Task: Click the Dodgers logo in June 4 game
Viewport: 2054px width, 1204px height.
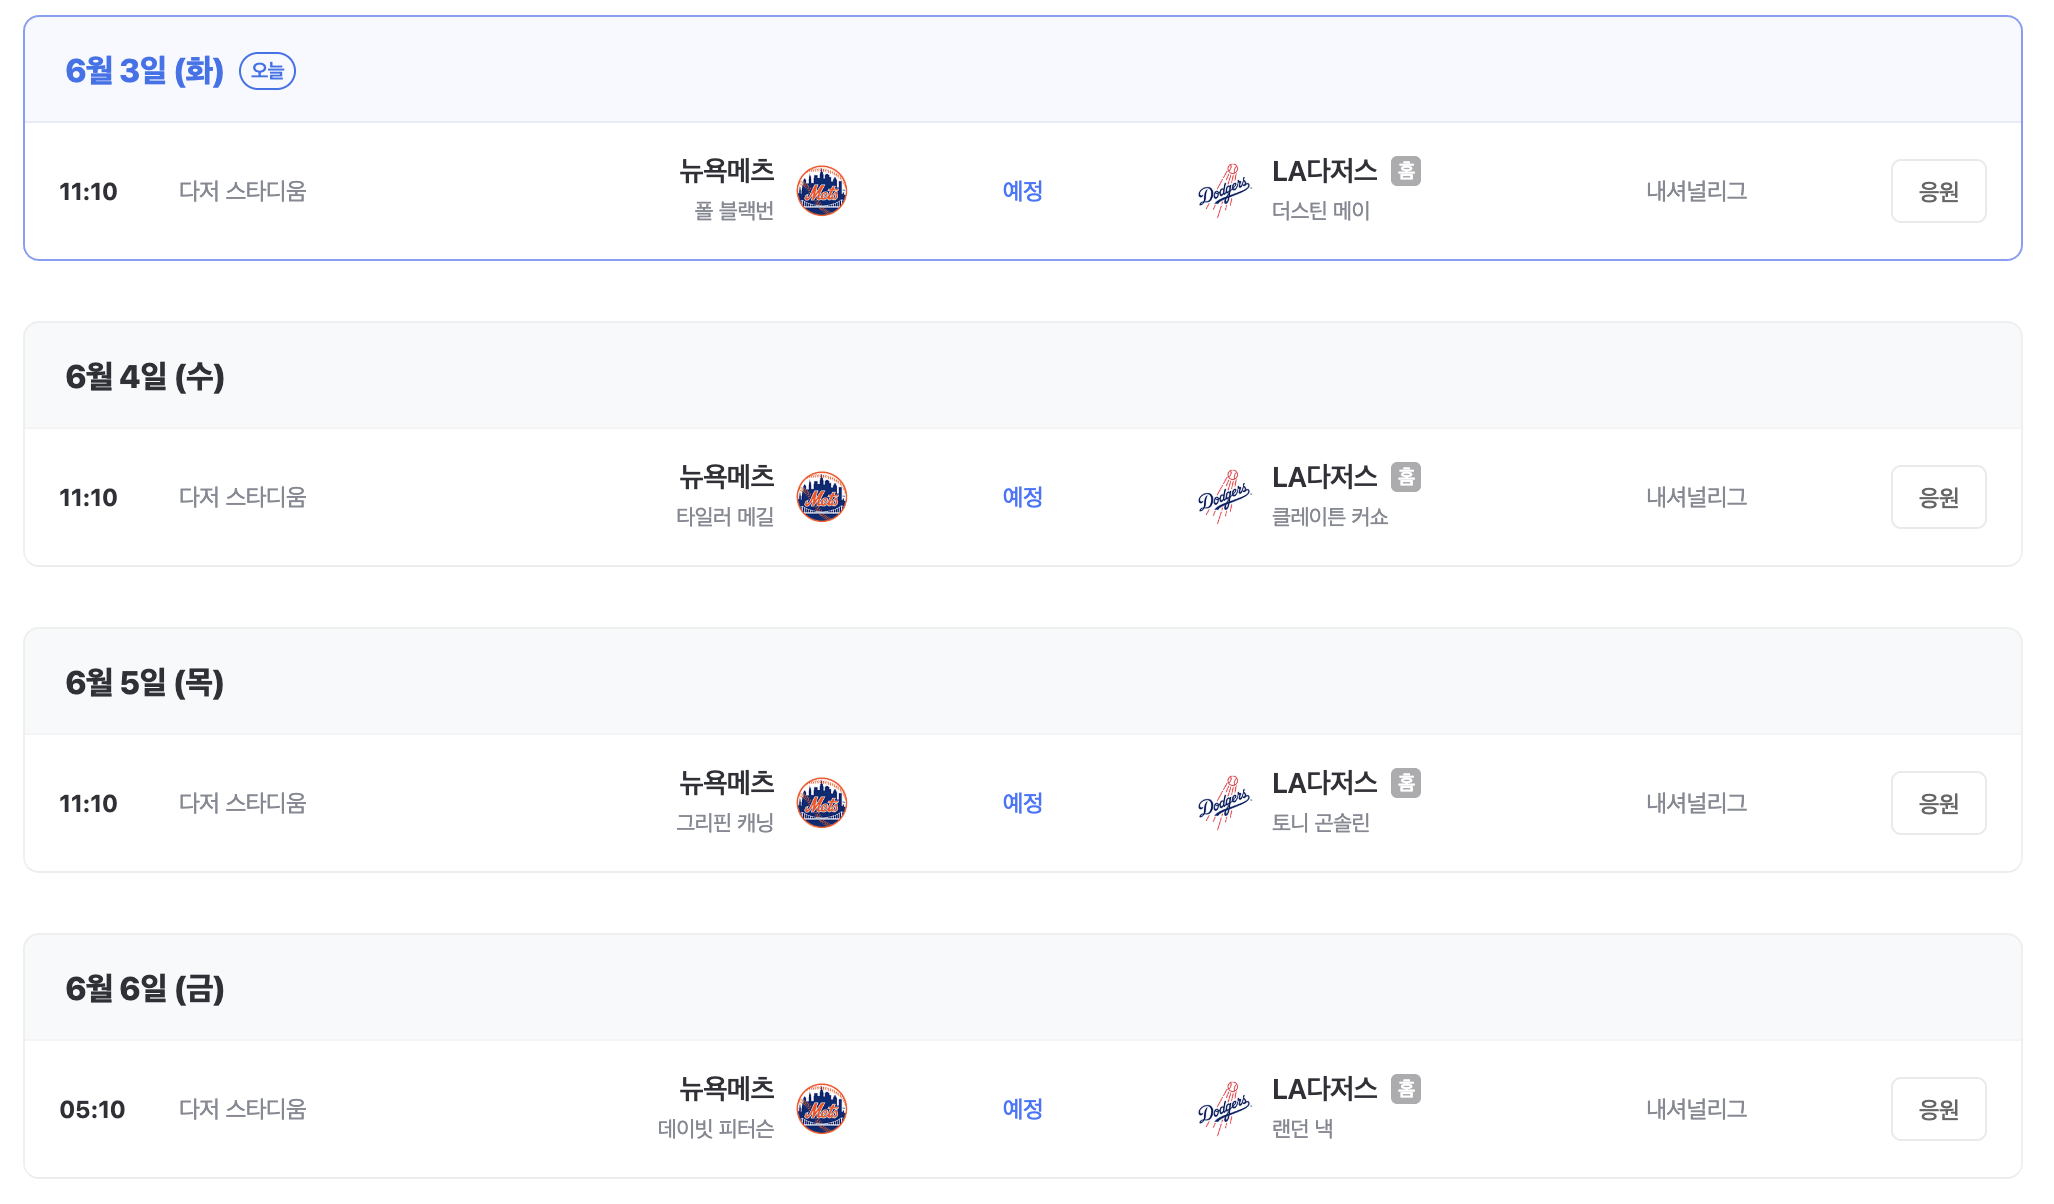Action: click(x=1224, y=497)
